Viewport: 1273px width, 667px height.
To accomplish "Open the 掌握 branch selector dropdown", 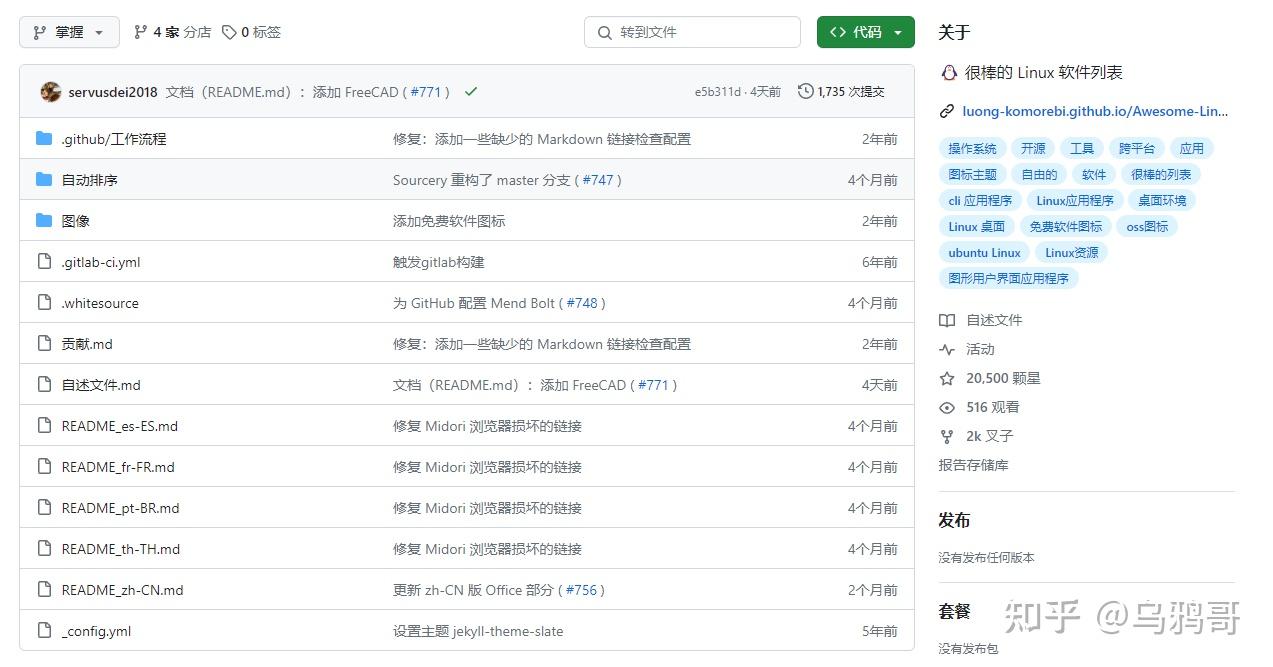I will coord(68,31).
